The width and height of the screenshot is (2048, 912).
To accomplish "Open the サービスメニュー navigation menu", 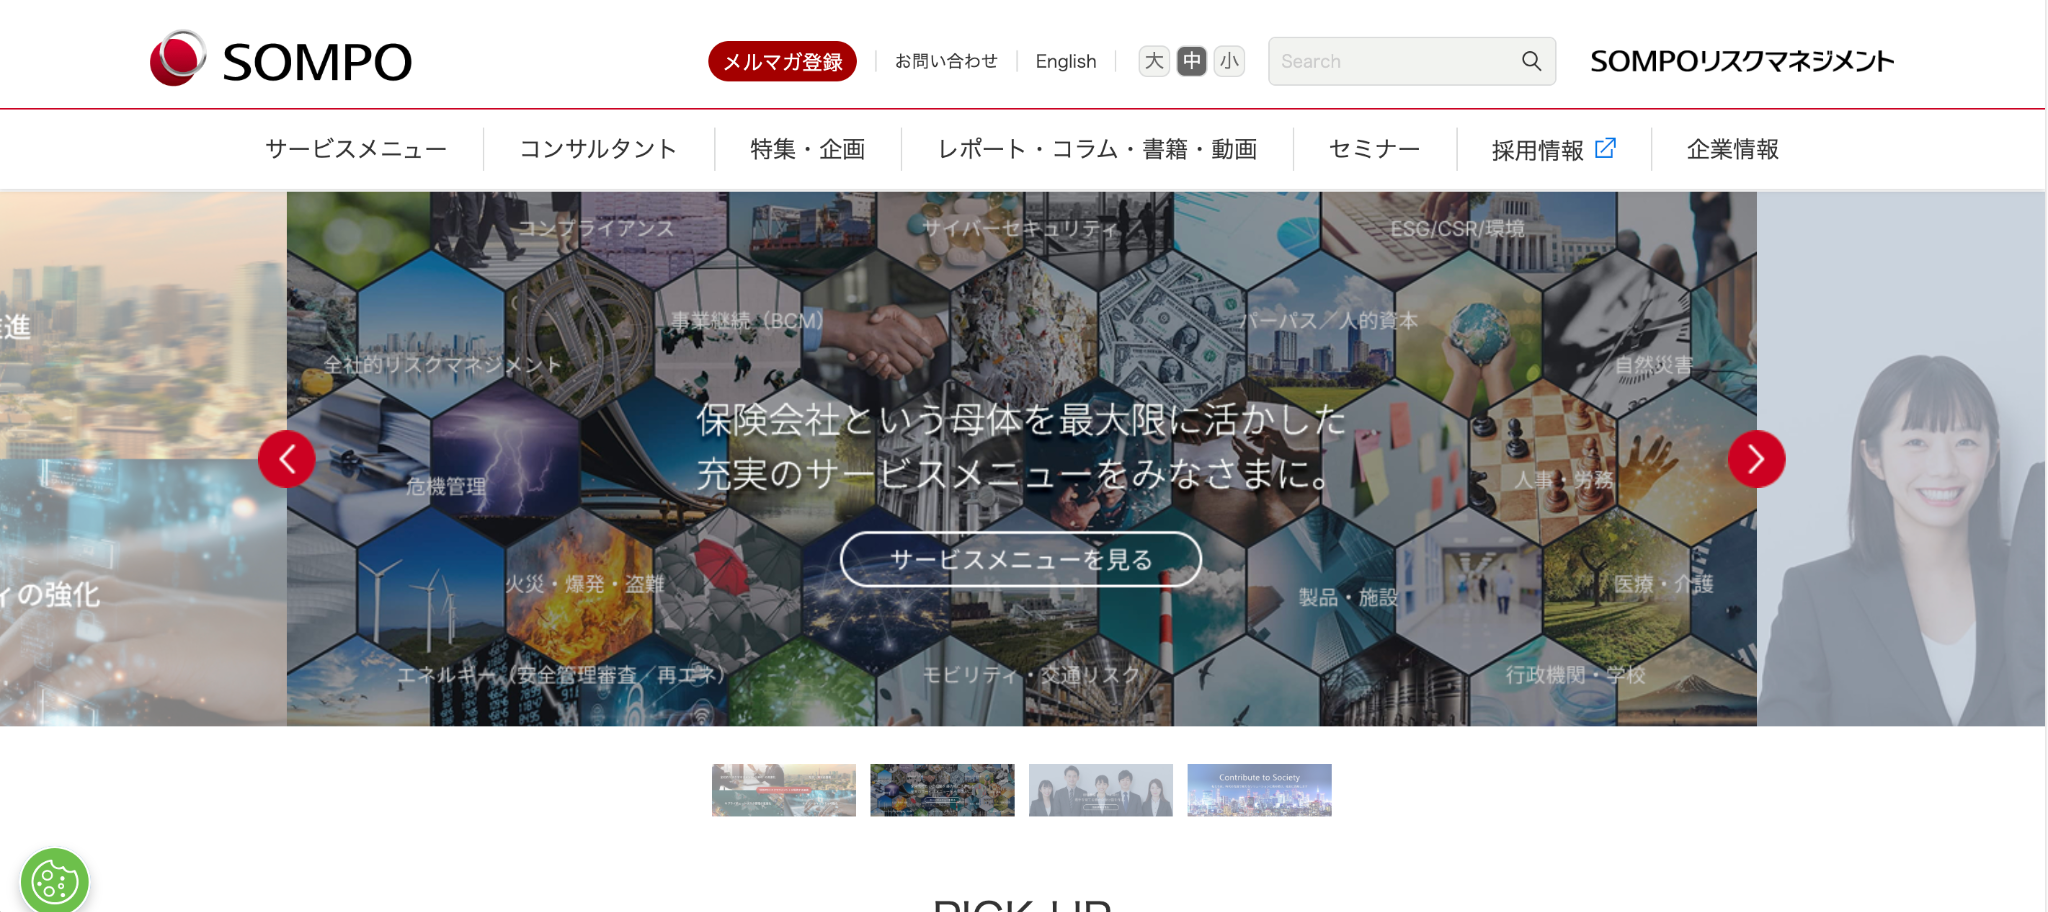I will coord(356,149).
